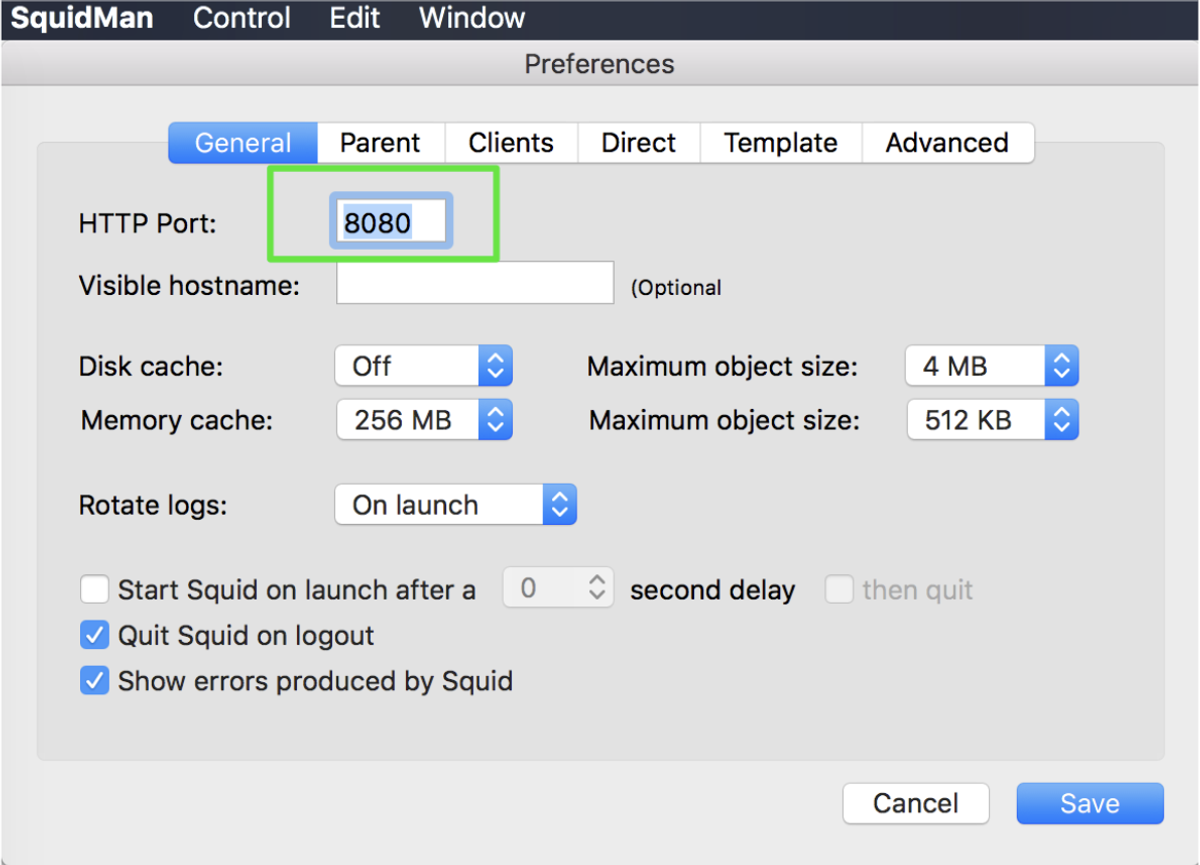Viewport: 1200px width, 865px height.
Task: Click the Rotate logs label
Action: [x=153, y=505]
